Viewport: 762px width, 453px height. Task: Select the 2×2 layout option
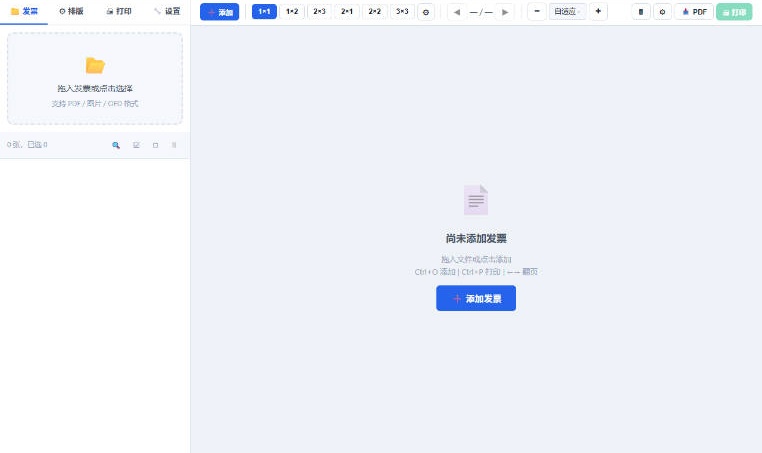(x=375, y=12)
